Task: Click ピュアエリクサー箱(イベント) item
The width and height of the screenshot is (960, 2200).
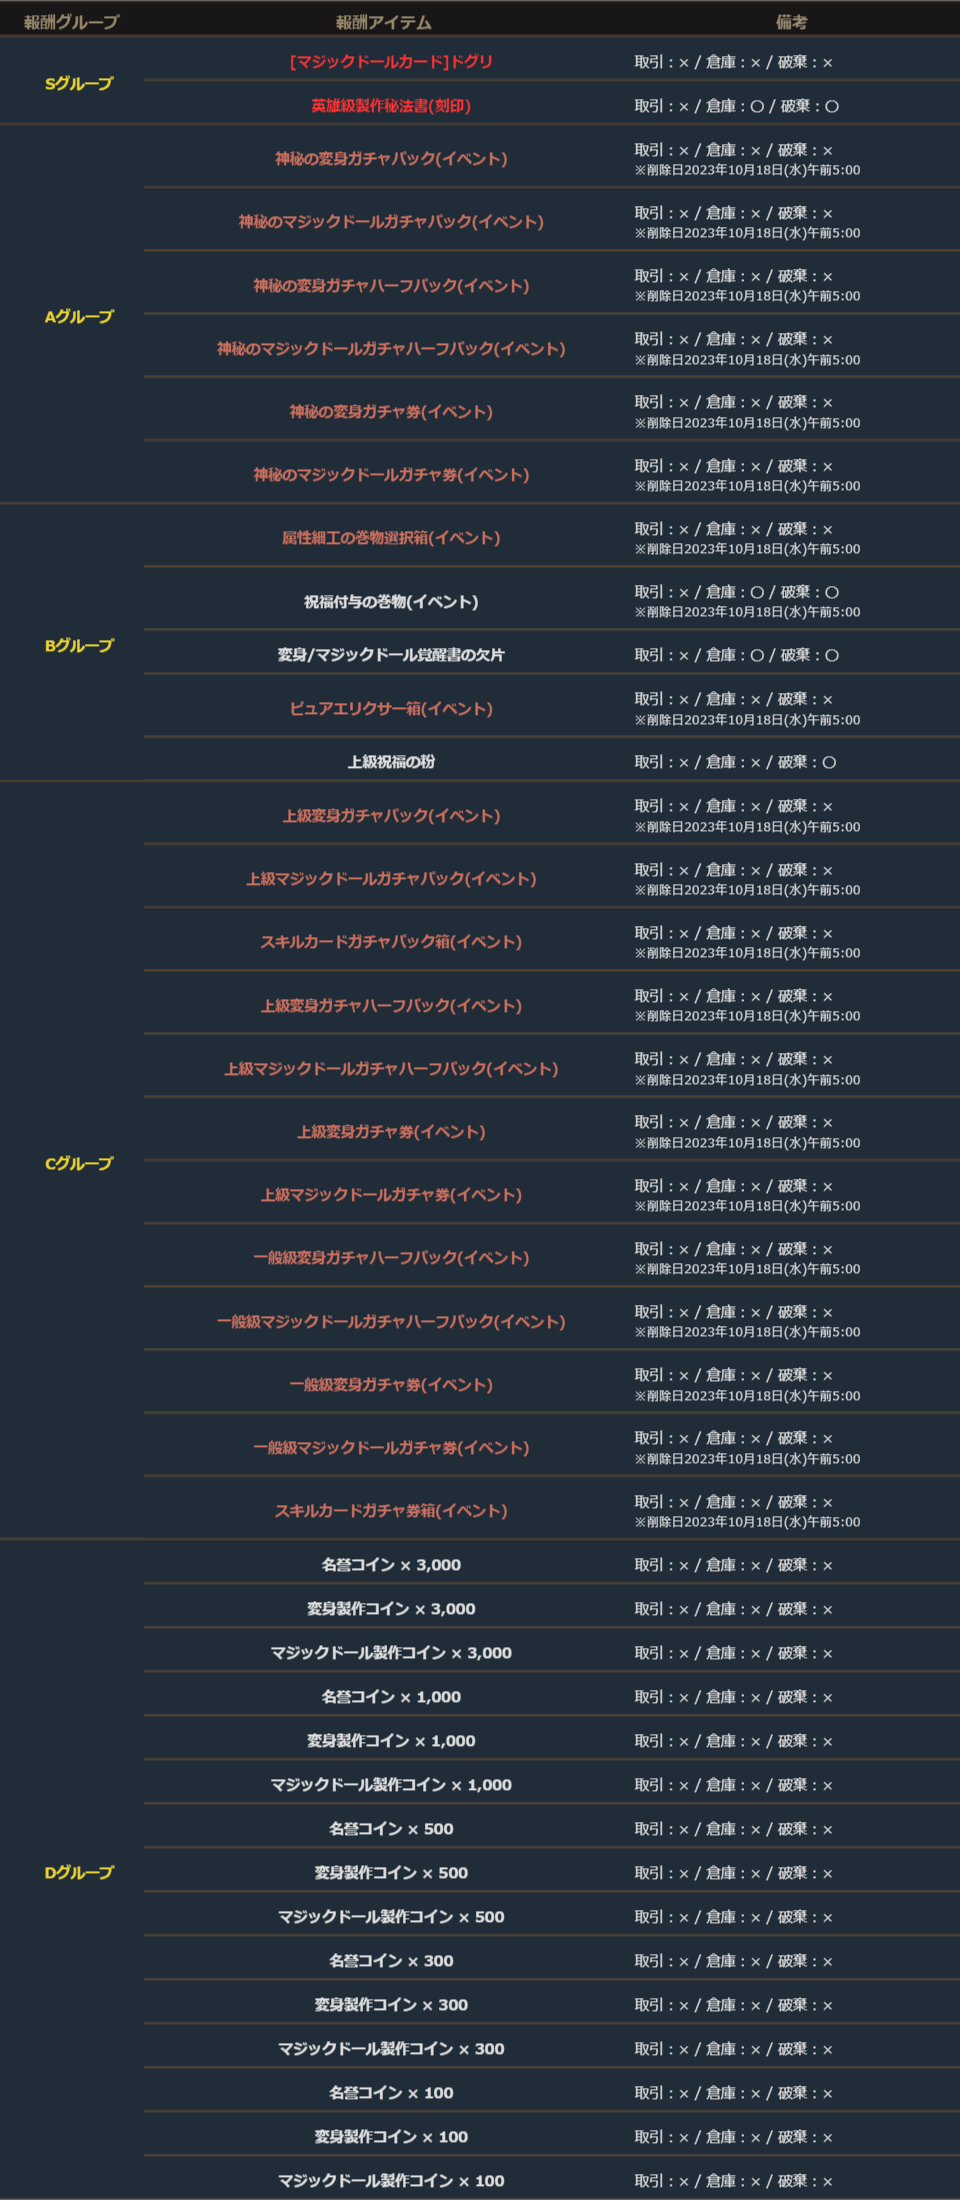Action: (391, 709)
